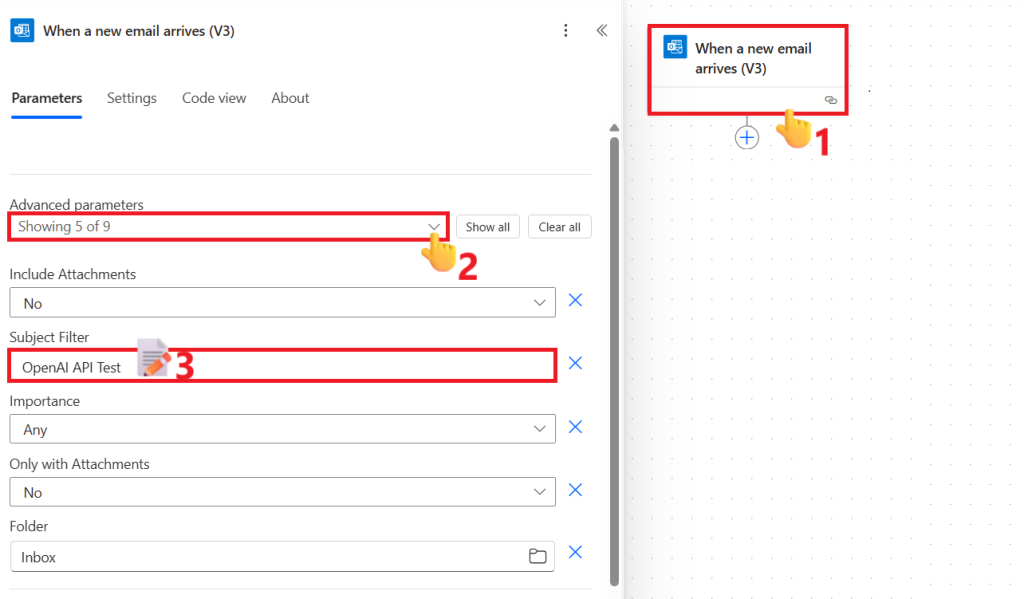Image resolution: width=1024 pixels, height=599 pixels.
Task: Remove the Subject Filter parameter
Action: pos(575,364)
